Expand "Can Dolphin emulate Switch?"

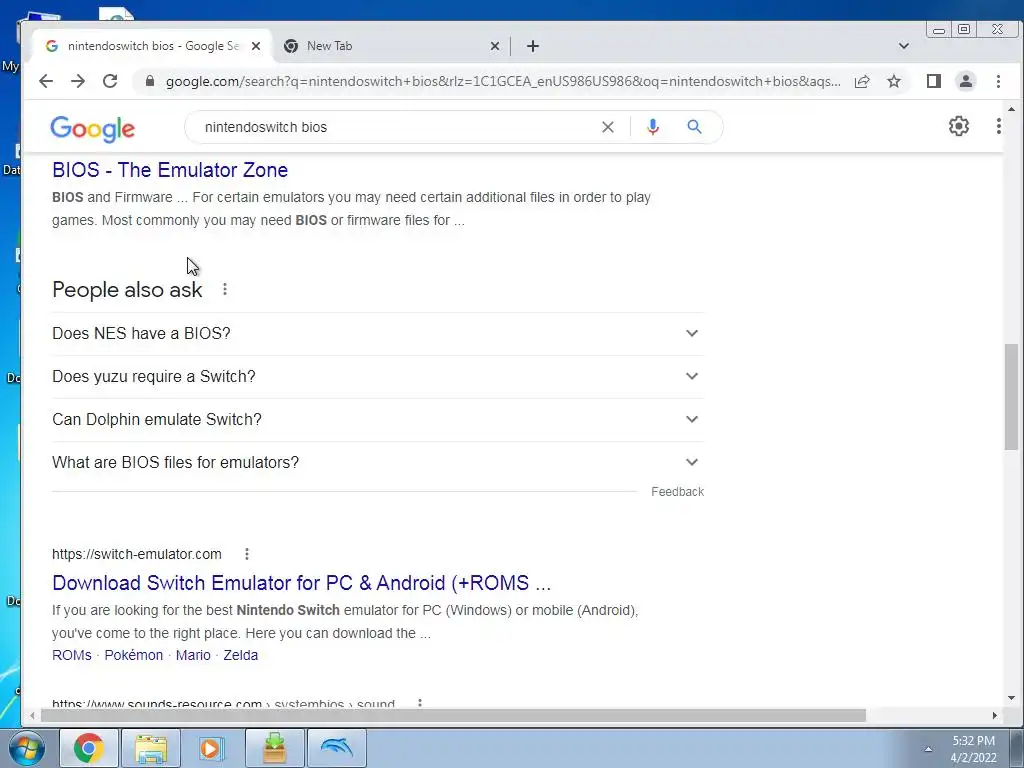[x=377, y=419]
